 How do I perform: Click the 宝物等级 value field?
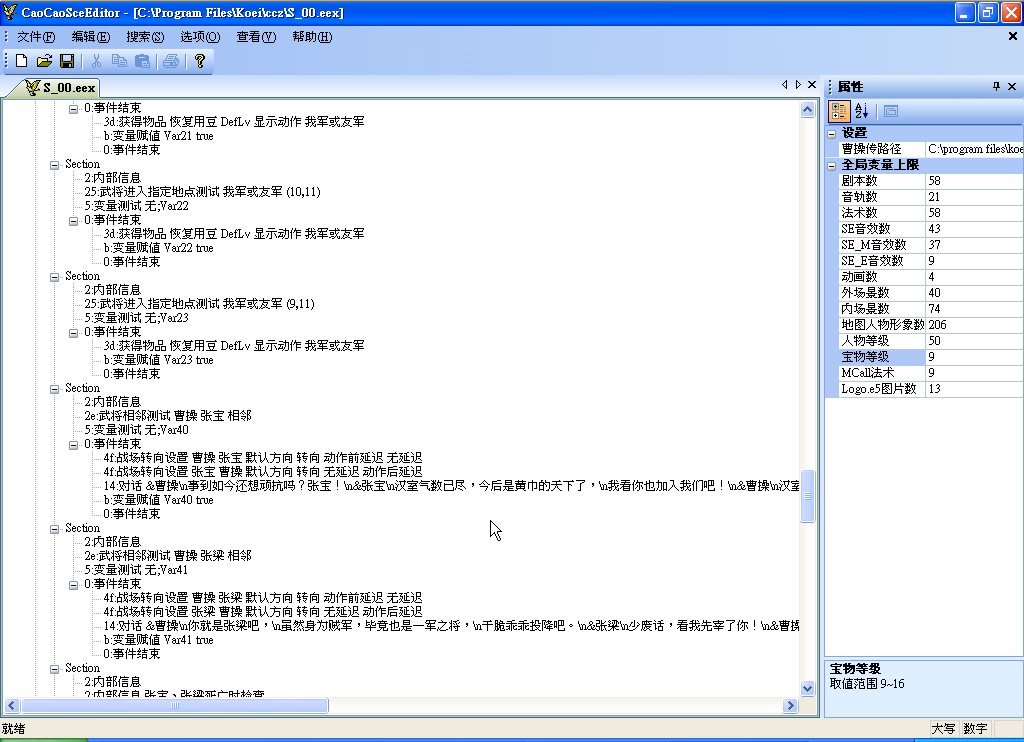point(974,357)
